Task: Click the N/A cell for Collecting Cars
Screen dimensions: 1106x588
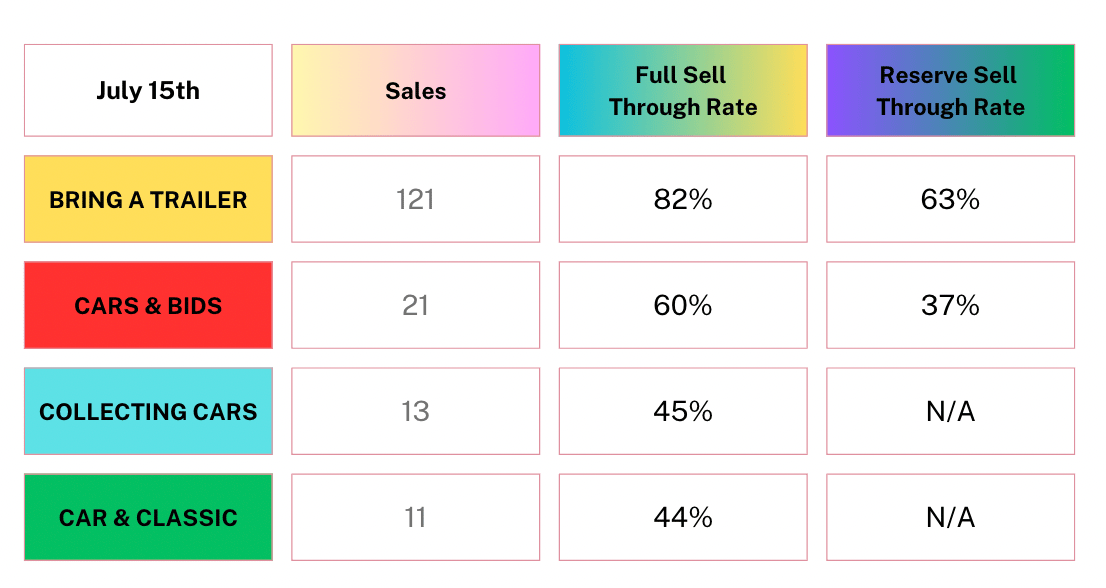Action: (x=950, y=411)
